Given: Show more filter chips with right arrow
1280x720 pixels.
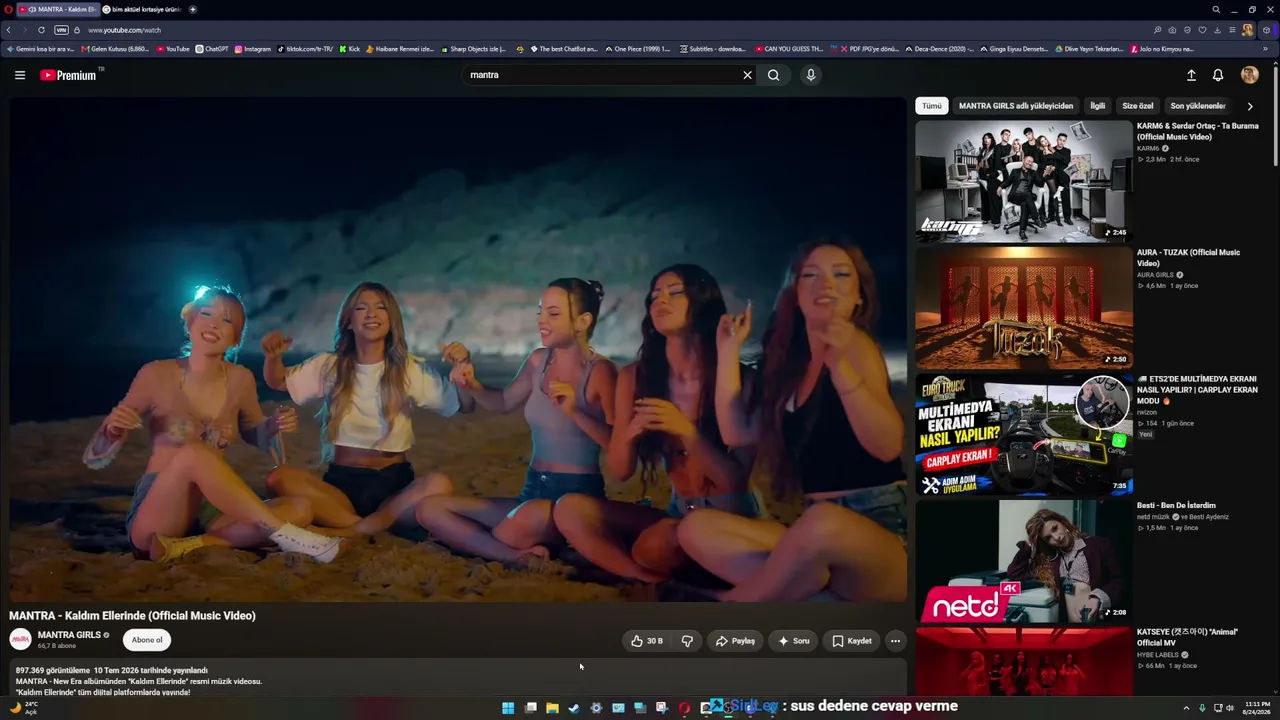Looking at the screenshot, I should [1250, 106].
